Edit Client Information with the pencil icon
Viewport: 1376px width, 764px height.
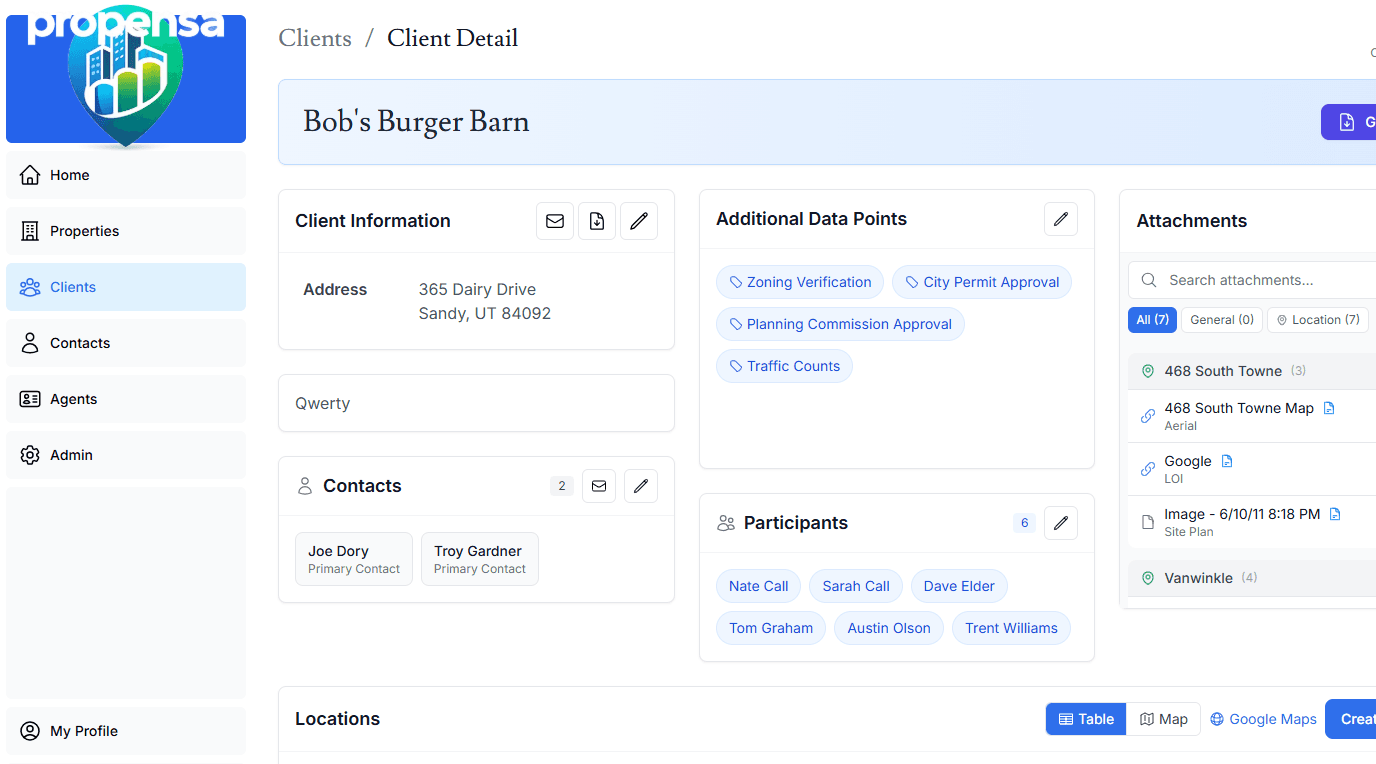pos(639,221)
